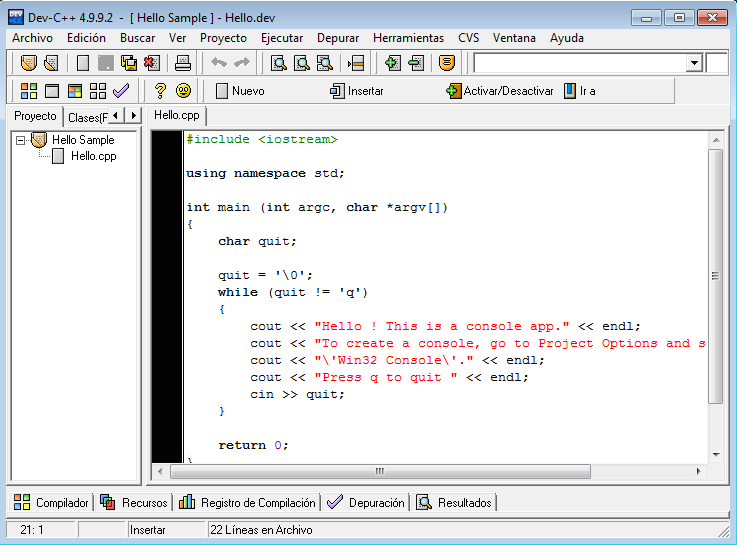
Task: Select Hello.cpp in the project tree
Action: tap(93, 156)
